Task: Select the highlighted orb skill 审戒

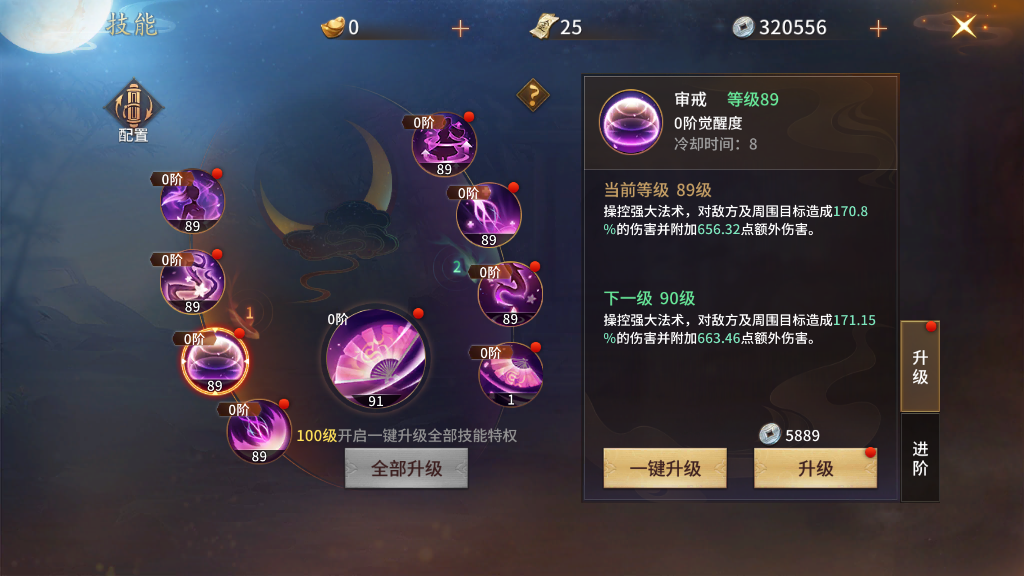Action: (x=215, y=361)
